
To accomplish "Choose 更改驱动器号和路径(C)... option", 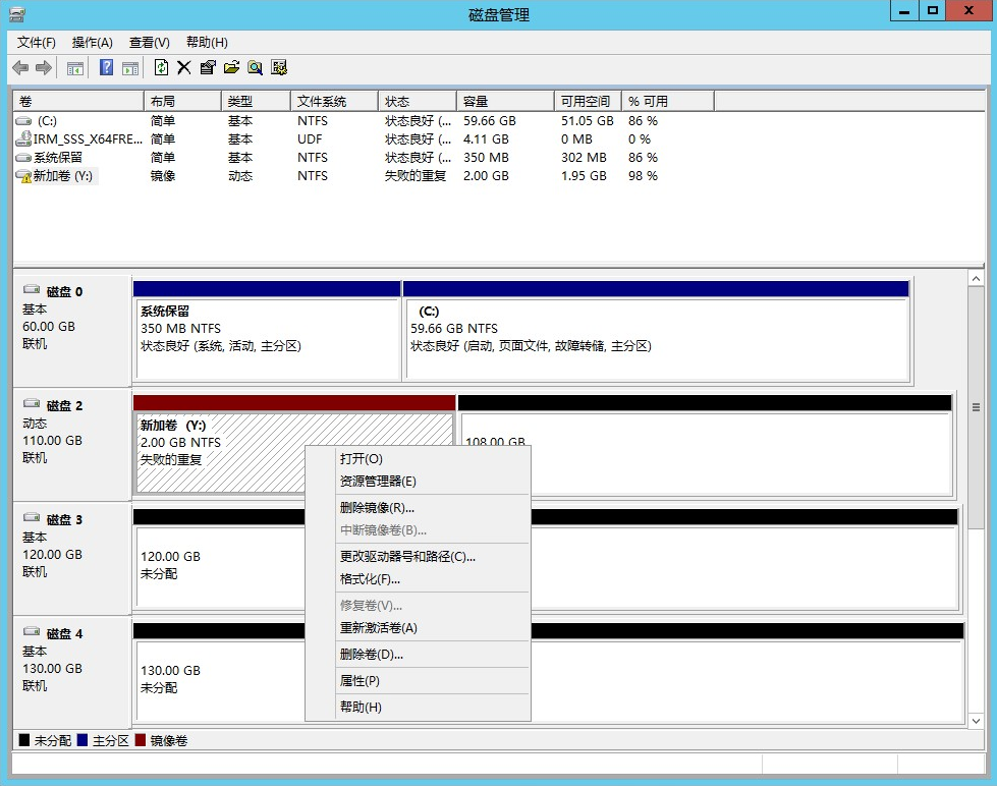I will coord(418,556).
